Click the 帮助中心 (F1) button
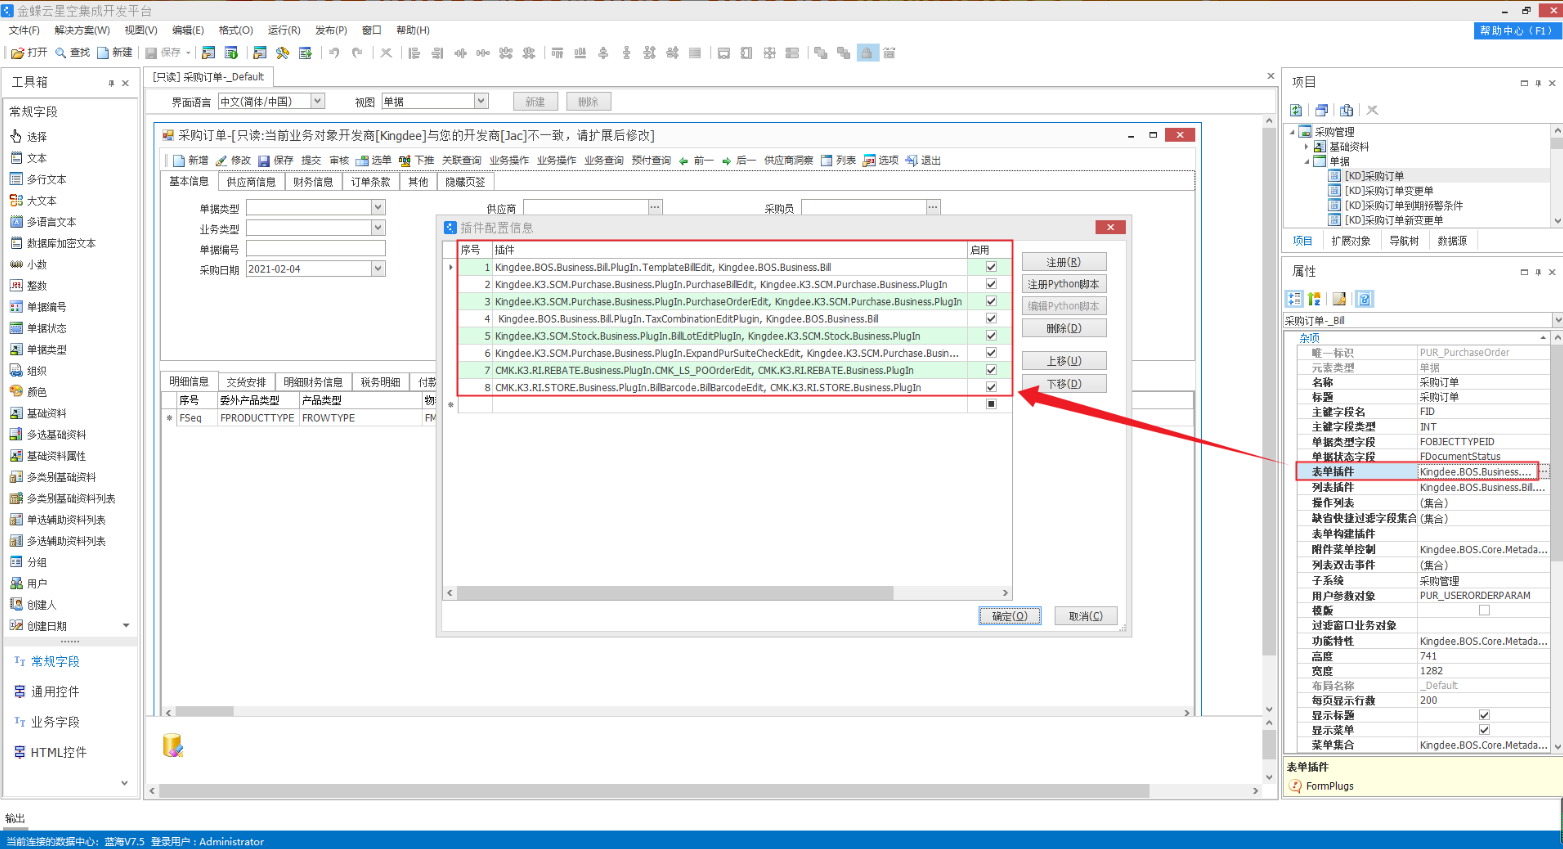This screenshot has width=1563, height=849. point(1516,31)
